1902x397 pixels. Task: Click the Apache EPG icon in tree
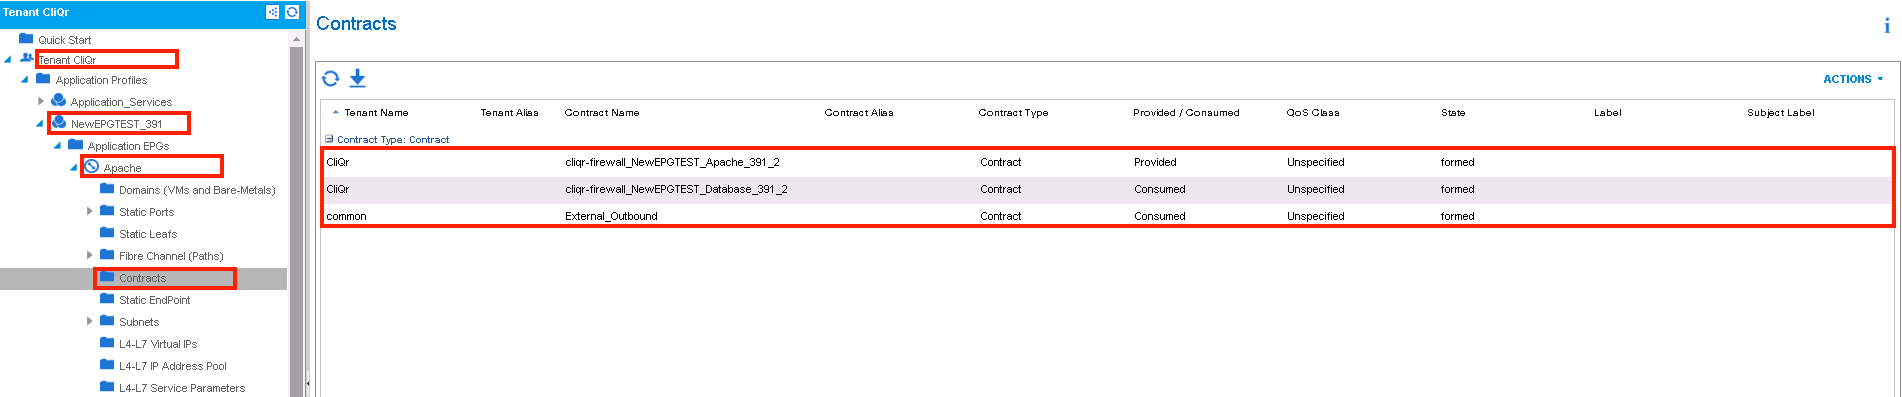pos(91,167)
